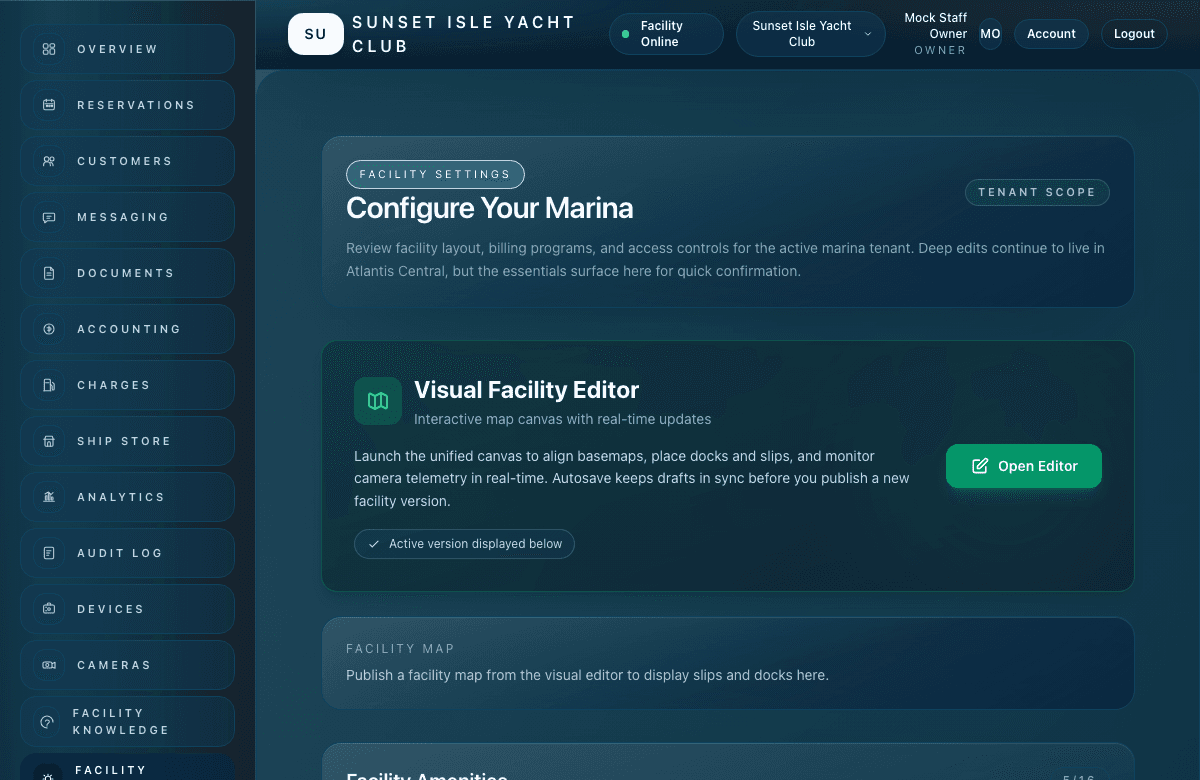
Task: Click the Devices icon in sidebar
Action: (49, 609)
